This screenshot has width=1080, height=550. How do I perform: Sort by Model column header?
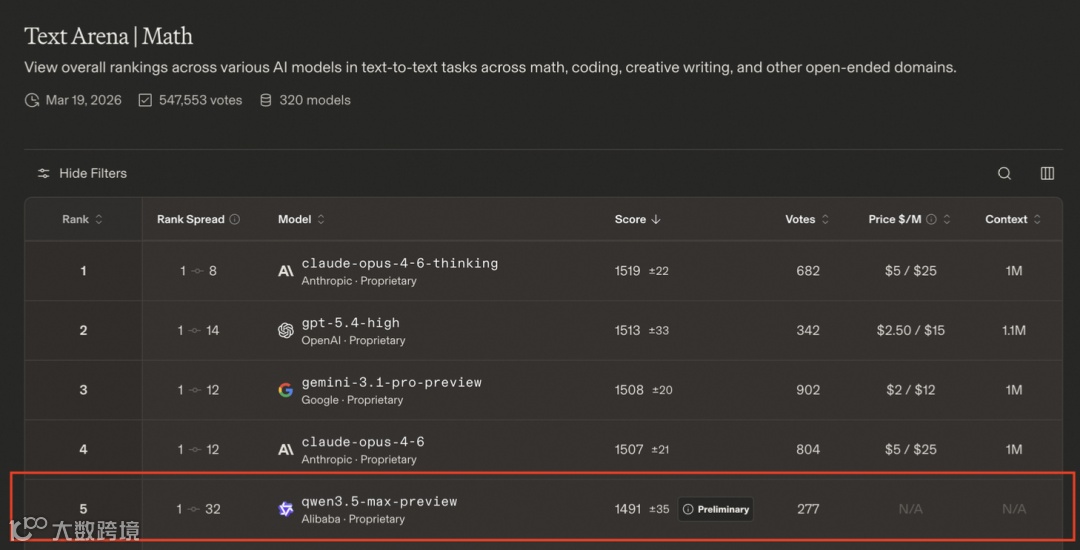pyautogui.click(x=301, y=220)
